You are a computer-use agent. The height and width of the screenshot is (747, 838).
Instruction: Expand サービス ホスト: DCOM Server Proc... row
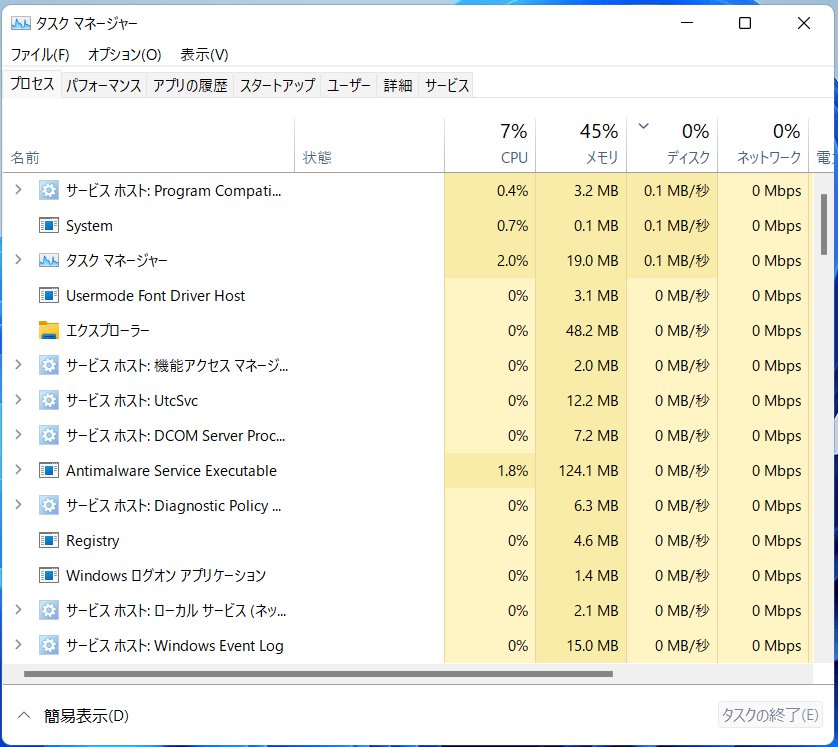click(x=18, y=435)
